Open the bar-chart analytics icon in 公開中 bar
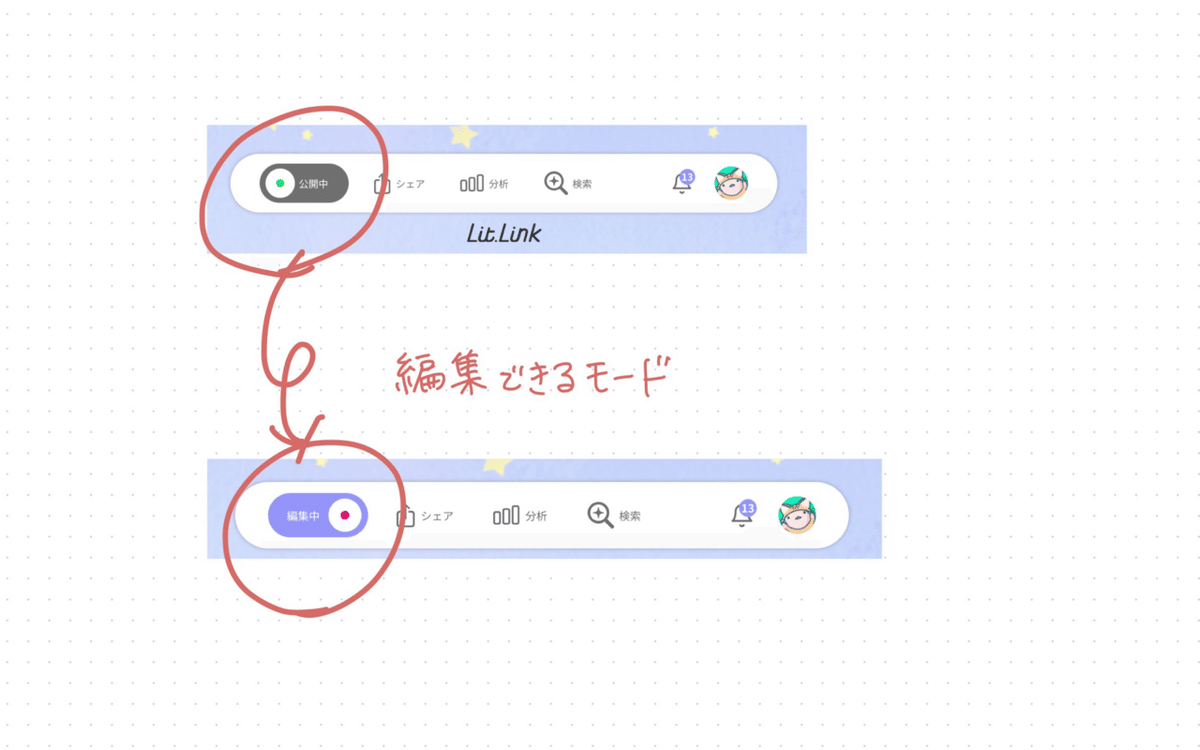Viewport: 1200px width, 750px height. 472,184
